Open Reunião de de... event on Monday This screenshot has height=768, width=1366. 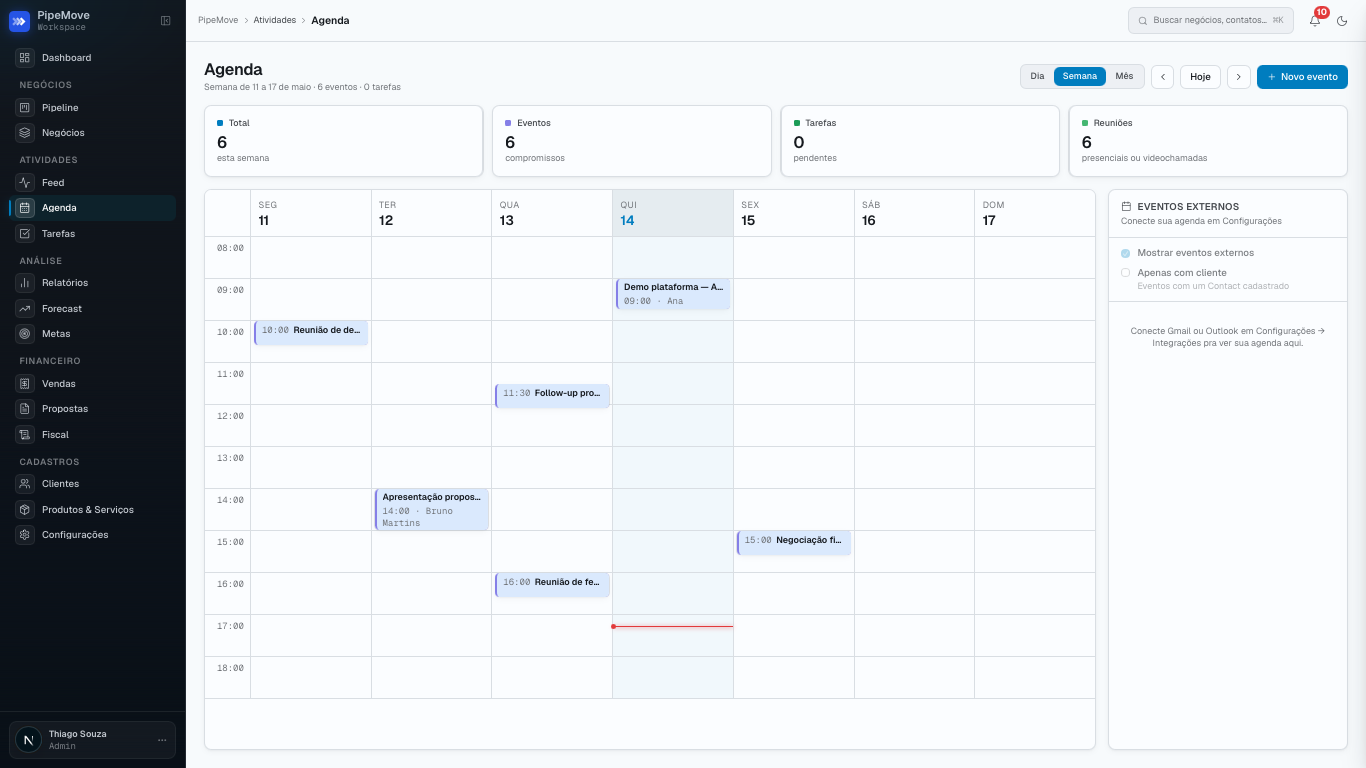[x=311, y=333]
